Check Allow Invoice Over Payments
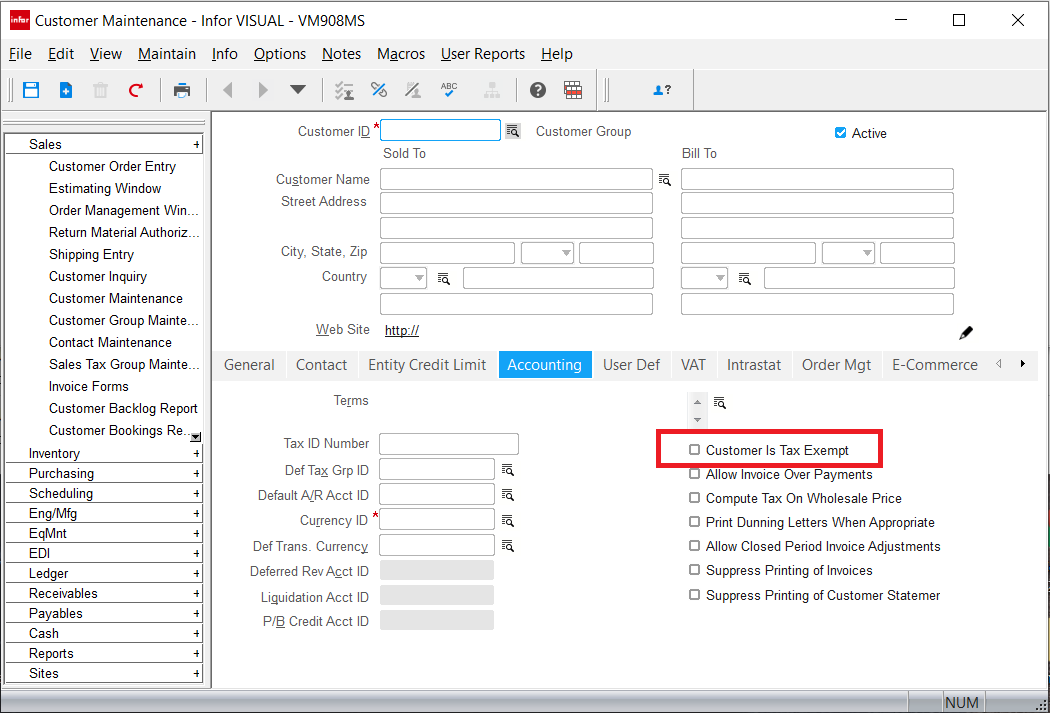This screenshot has height=713, width=1050. coord(694,474)
